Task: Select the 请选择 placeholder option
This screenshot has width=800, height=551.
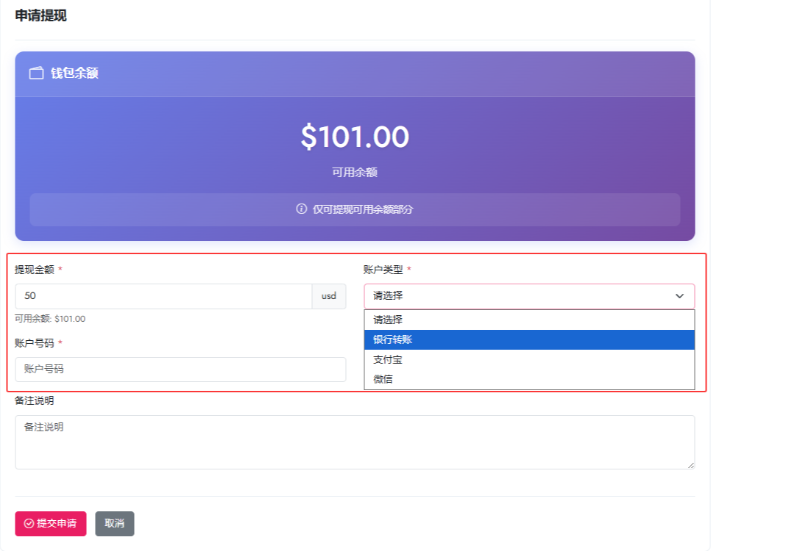Action: 529,320
